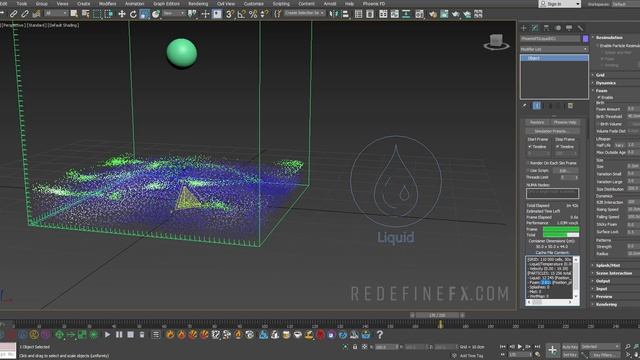Select the Link tool in main toolbar

(x=13, y=14)
